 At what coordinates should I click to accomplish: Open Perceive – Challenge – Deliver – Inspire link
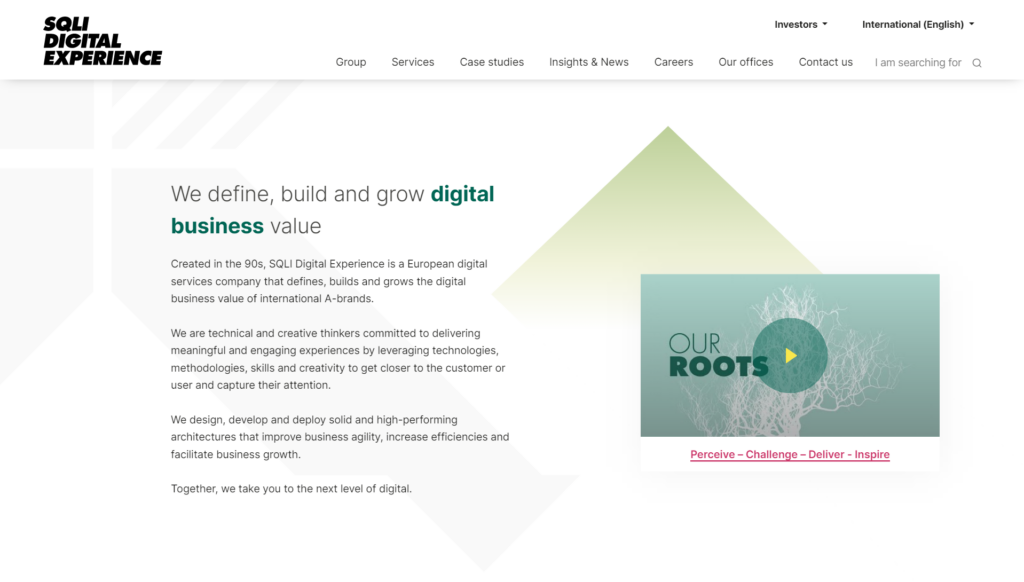pyautogui.click(x=790, y=455)
